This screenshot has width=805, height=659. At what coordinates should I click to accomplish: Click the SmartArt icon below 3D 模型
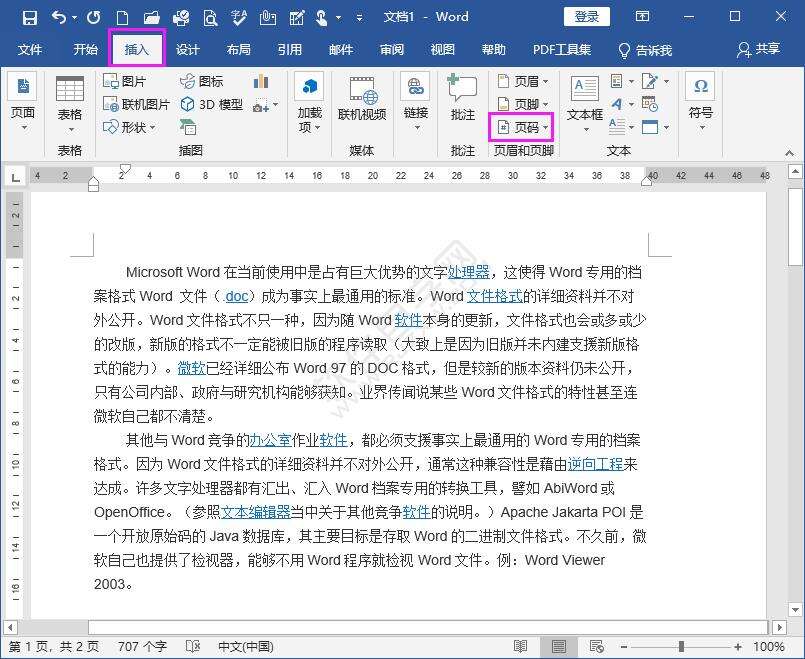pos(188,127)
